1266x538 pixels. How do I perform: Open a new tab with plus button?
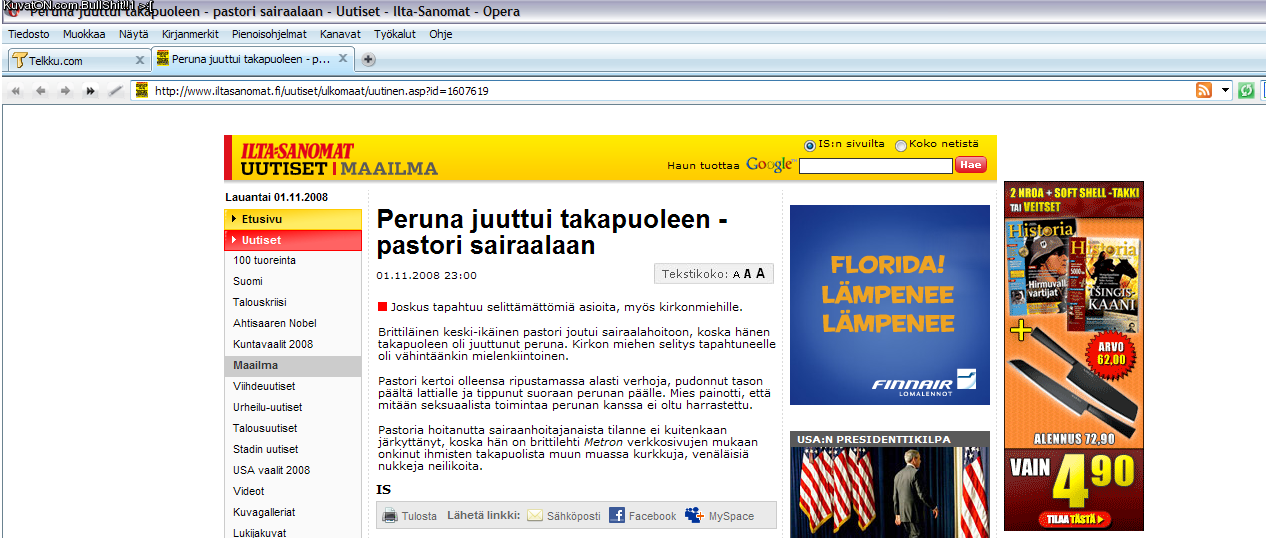point(368,59)
